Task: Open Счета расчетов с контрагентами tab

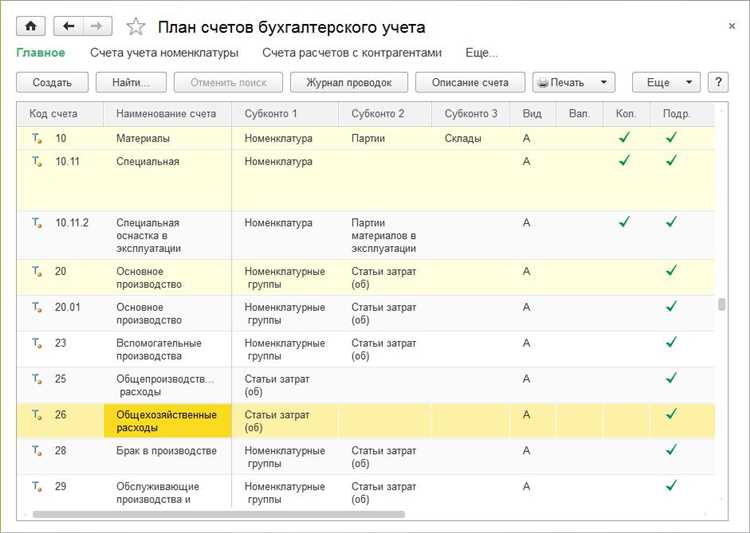Action: click(351, 53)
